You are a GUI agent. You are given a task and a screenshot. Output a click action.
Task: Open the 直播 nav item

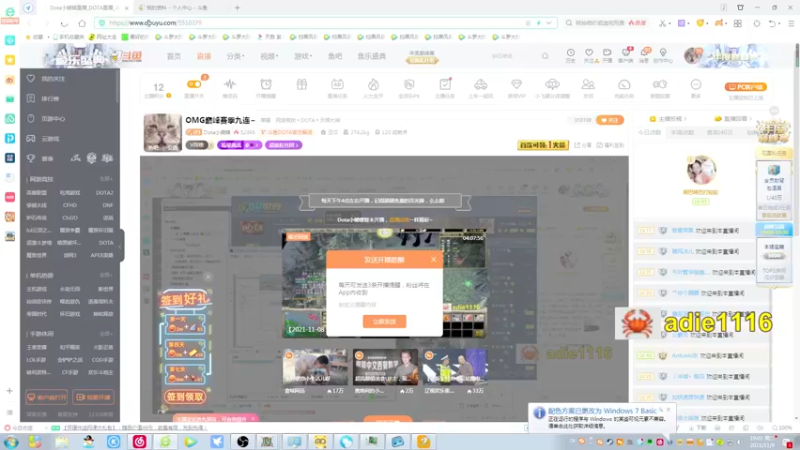pyautogui.click(x=204, y=56)
